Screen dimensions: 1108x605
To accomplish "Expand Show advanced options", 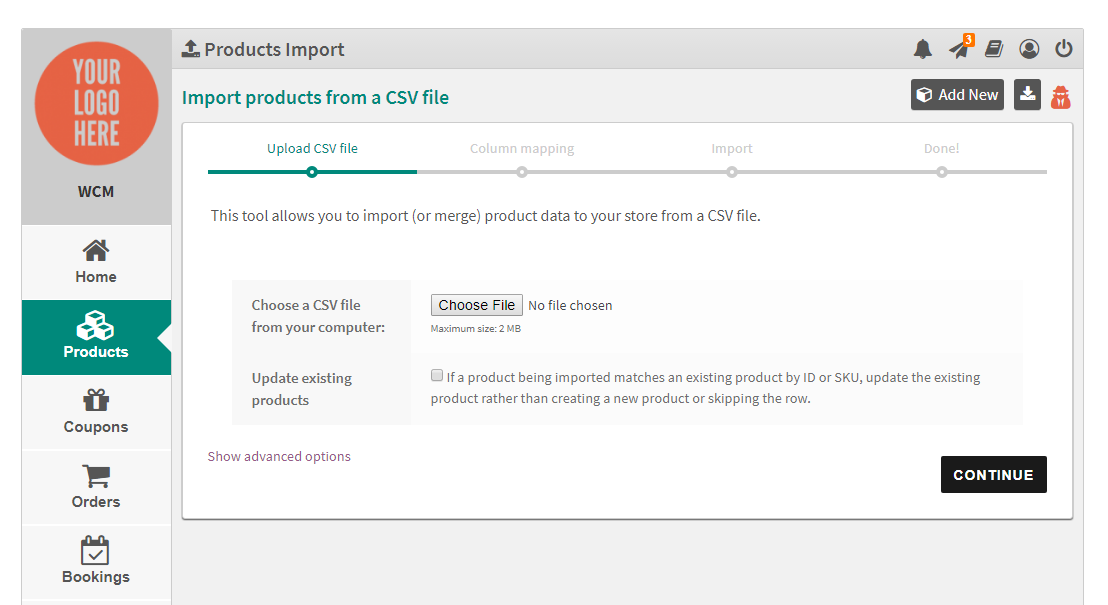I will pyautogui.click(x=279, y=457).
